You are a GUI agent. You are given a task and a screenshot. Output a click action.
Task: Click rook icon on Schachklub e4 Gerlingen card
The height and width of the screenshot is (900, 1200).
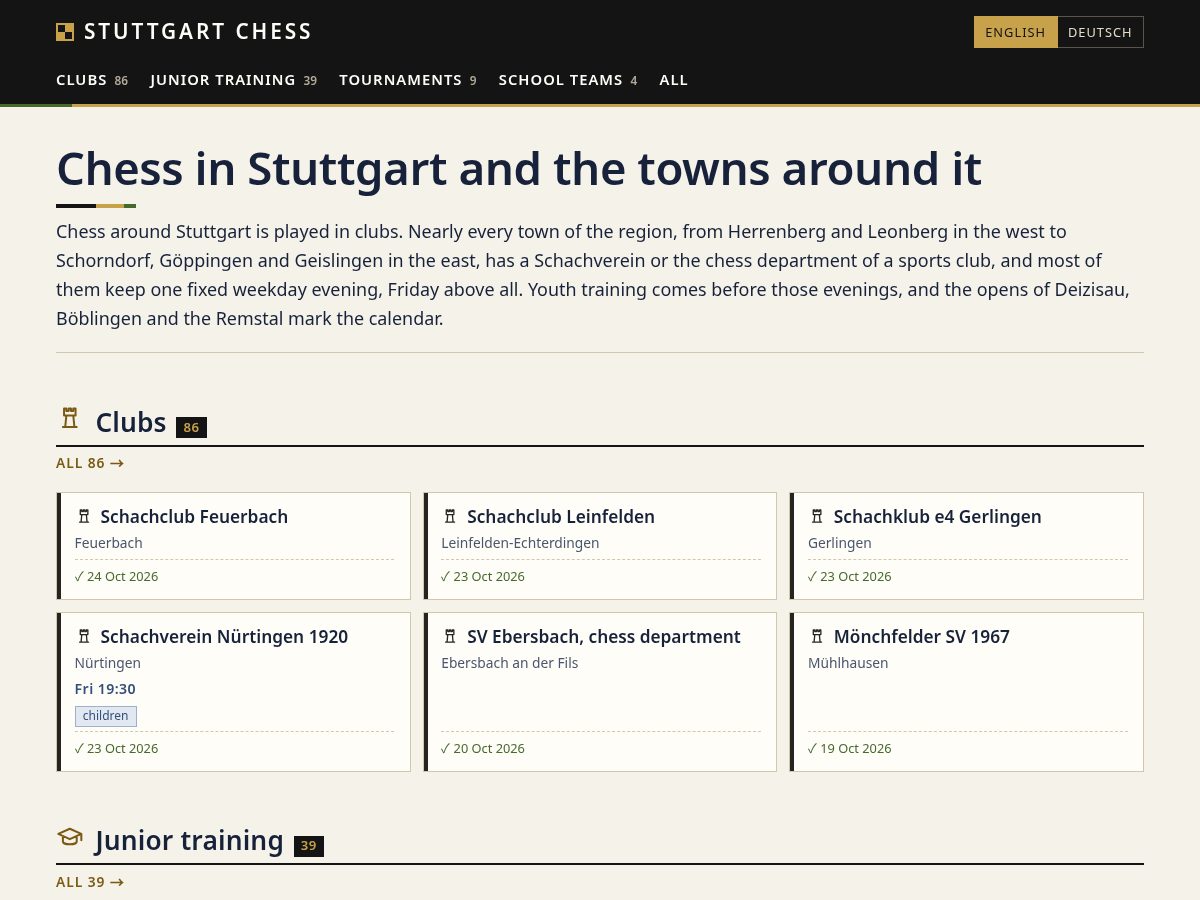click(x=817, y=517)
